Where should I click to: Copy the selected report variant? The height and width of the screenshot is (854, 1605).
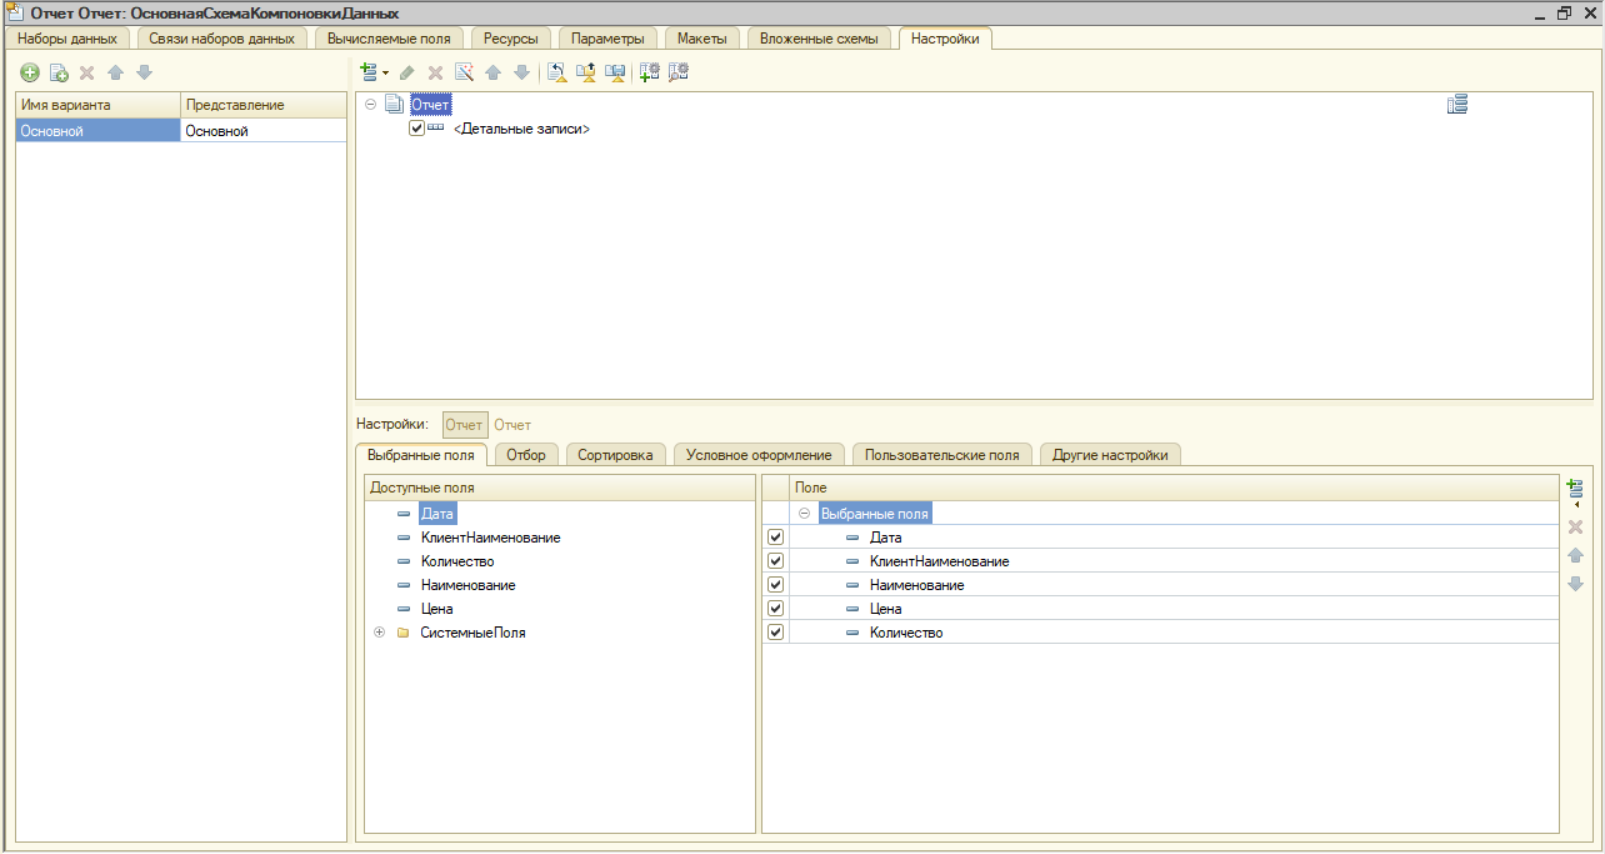coord(59,72)
